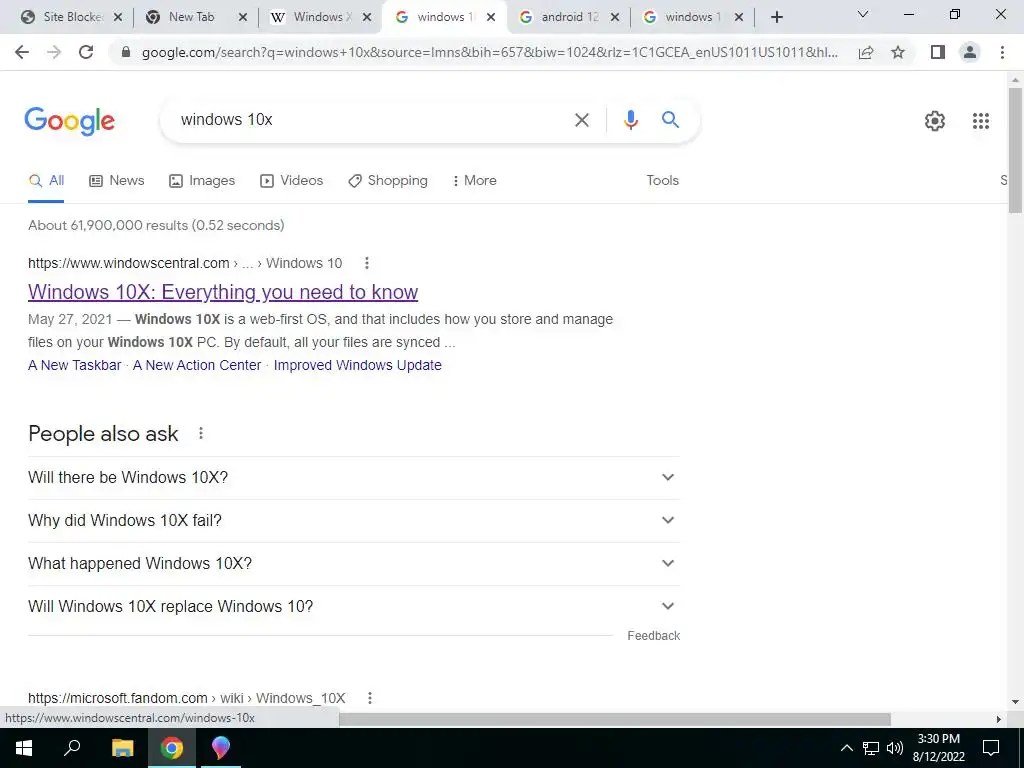Open the taskbar clock and date
Image resolution: width=1024 pixels, height=768 pixels.
938,748
